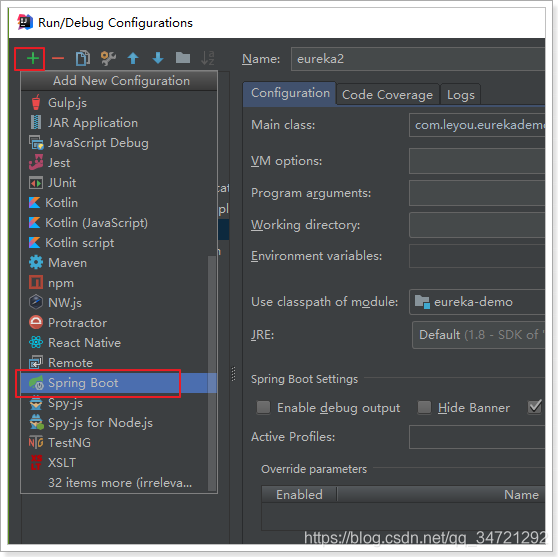Choose Jest configuration type
Screen dimensions: 558x557
[x=119, y=163]
